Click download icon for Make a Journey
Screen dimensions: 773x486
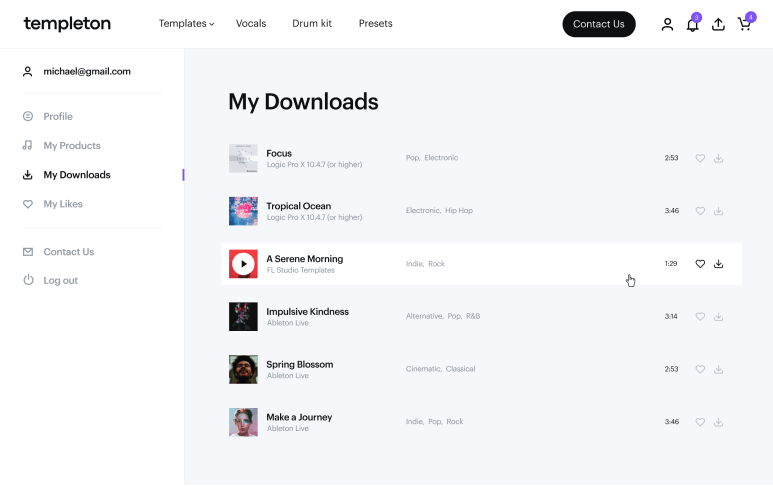coord(718,422)
